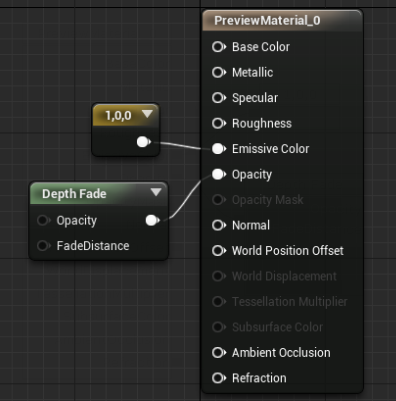Select the Specular input pin

coord(219,98)
